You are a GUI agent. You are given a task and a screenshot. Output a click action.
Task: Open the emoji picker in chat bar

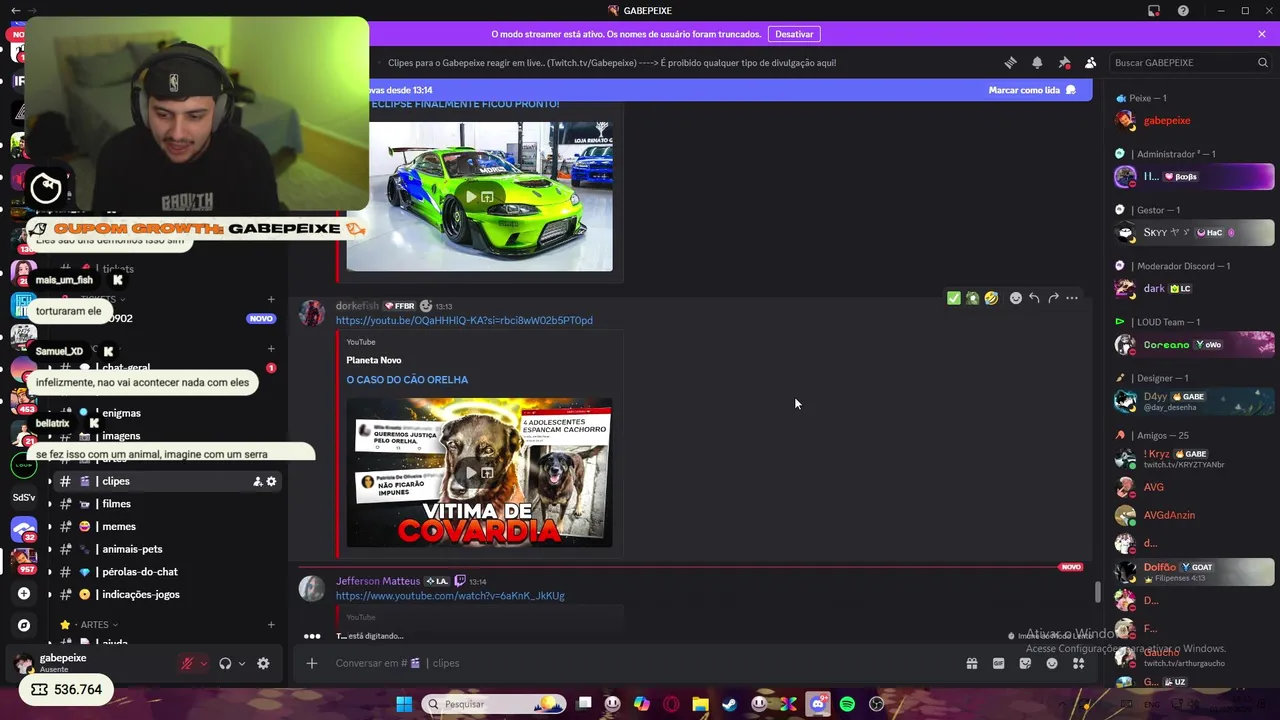point(1052,663)
